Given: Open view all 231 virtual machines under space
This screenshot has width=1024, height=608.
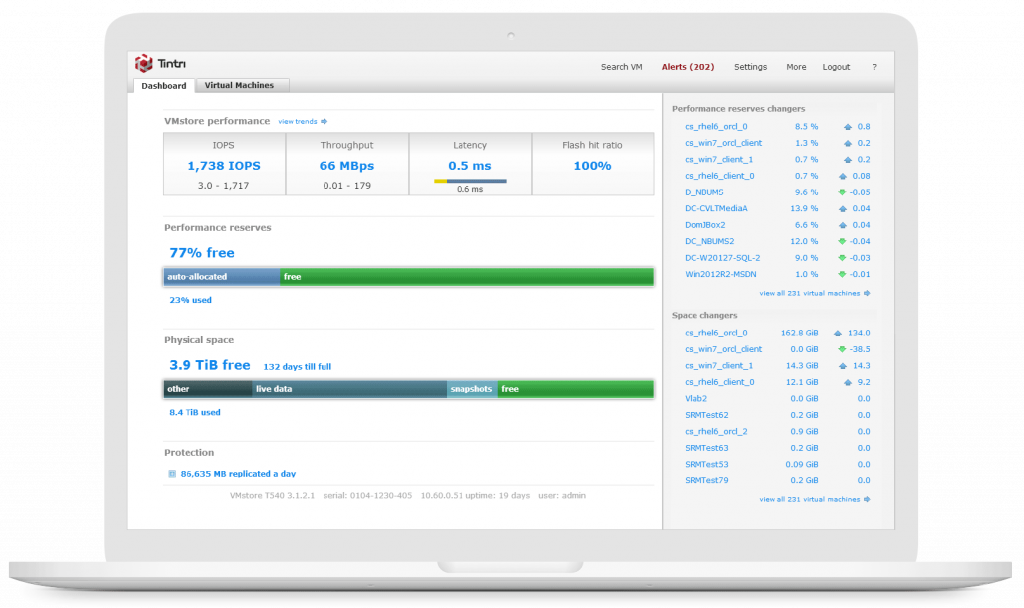Looking at the screenshot, I should point(810,500).
